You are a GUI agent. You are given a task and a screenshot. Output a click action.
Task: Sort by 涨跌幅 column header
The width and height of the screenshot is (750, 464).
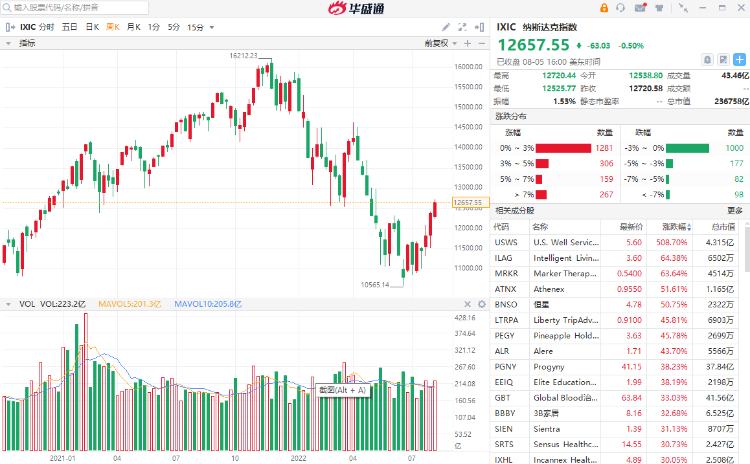677,226
